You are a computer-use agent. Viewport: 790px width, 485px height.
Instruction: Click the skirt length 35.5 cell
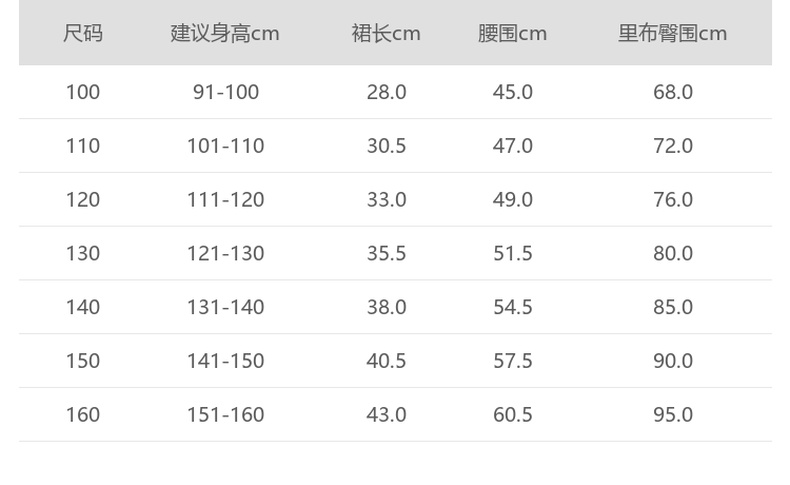(386, 253)
